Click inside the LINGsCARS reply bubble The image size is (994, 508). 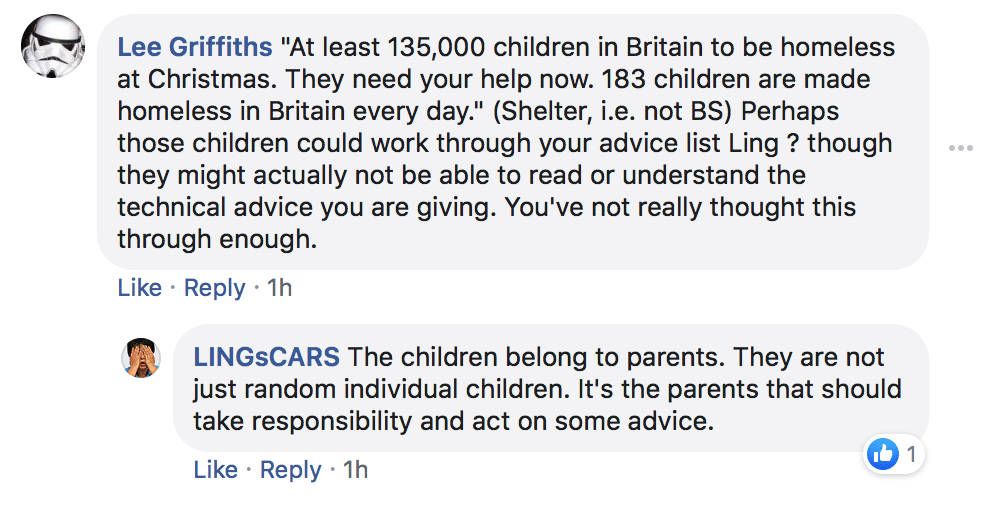[551, 388]
